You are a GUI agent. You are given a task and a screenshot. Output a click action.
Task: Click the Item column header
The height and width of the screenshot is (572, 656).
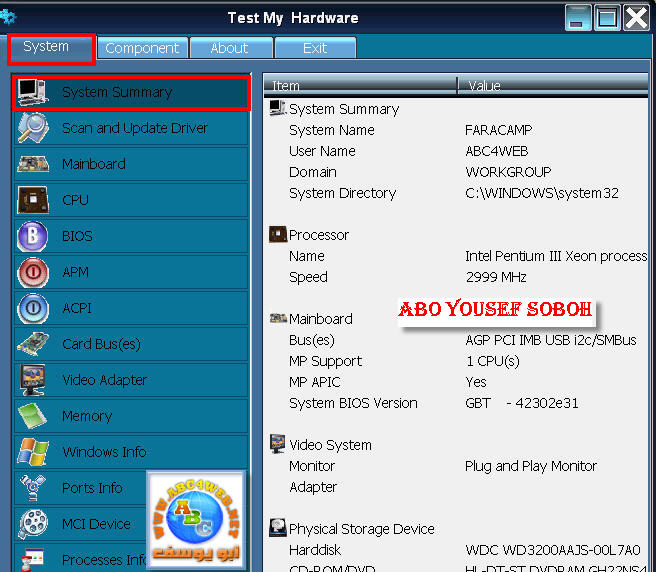360,85
